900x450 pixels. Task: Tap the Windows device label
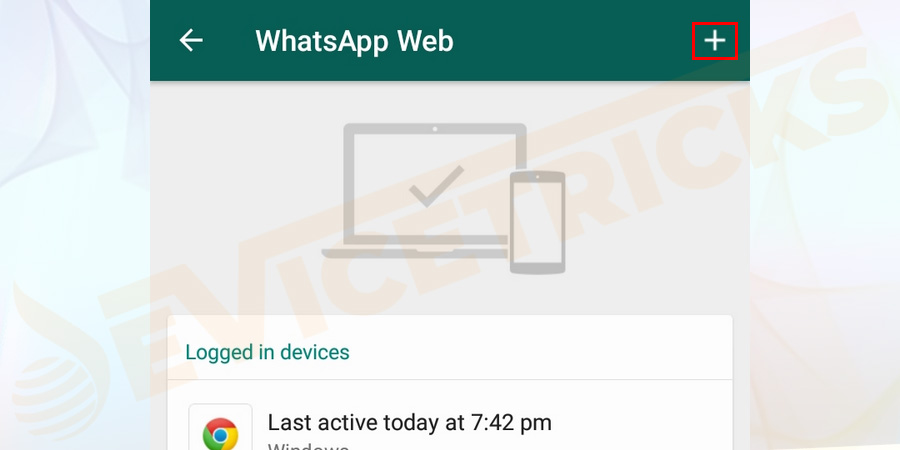click(308, 446)
